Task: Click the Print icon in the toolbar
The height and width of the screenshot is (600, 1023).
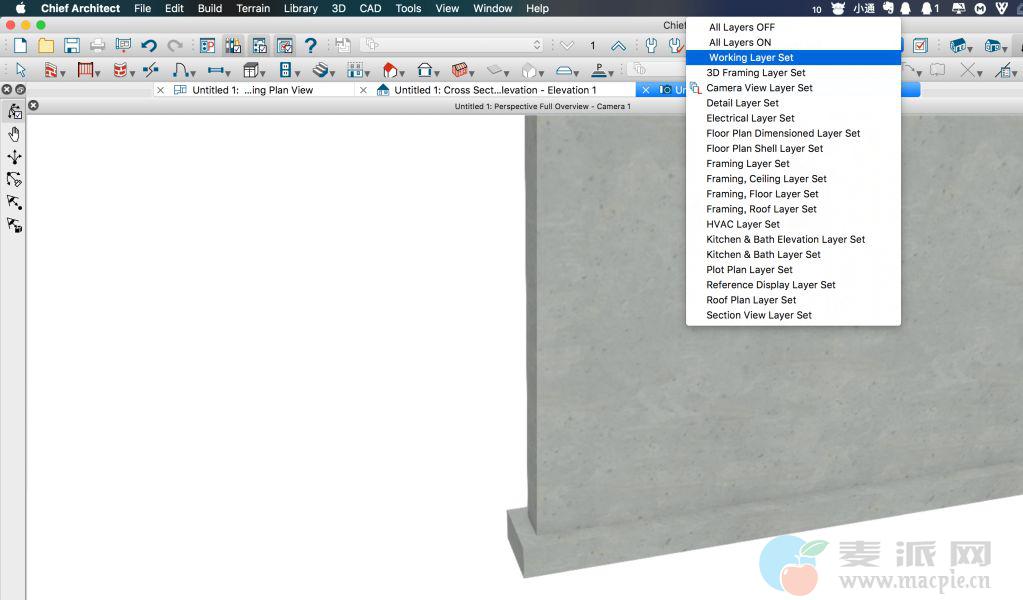Action: tap(97, 46)
